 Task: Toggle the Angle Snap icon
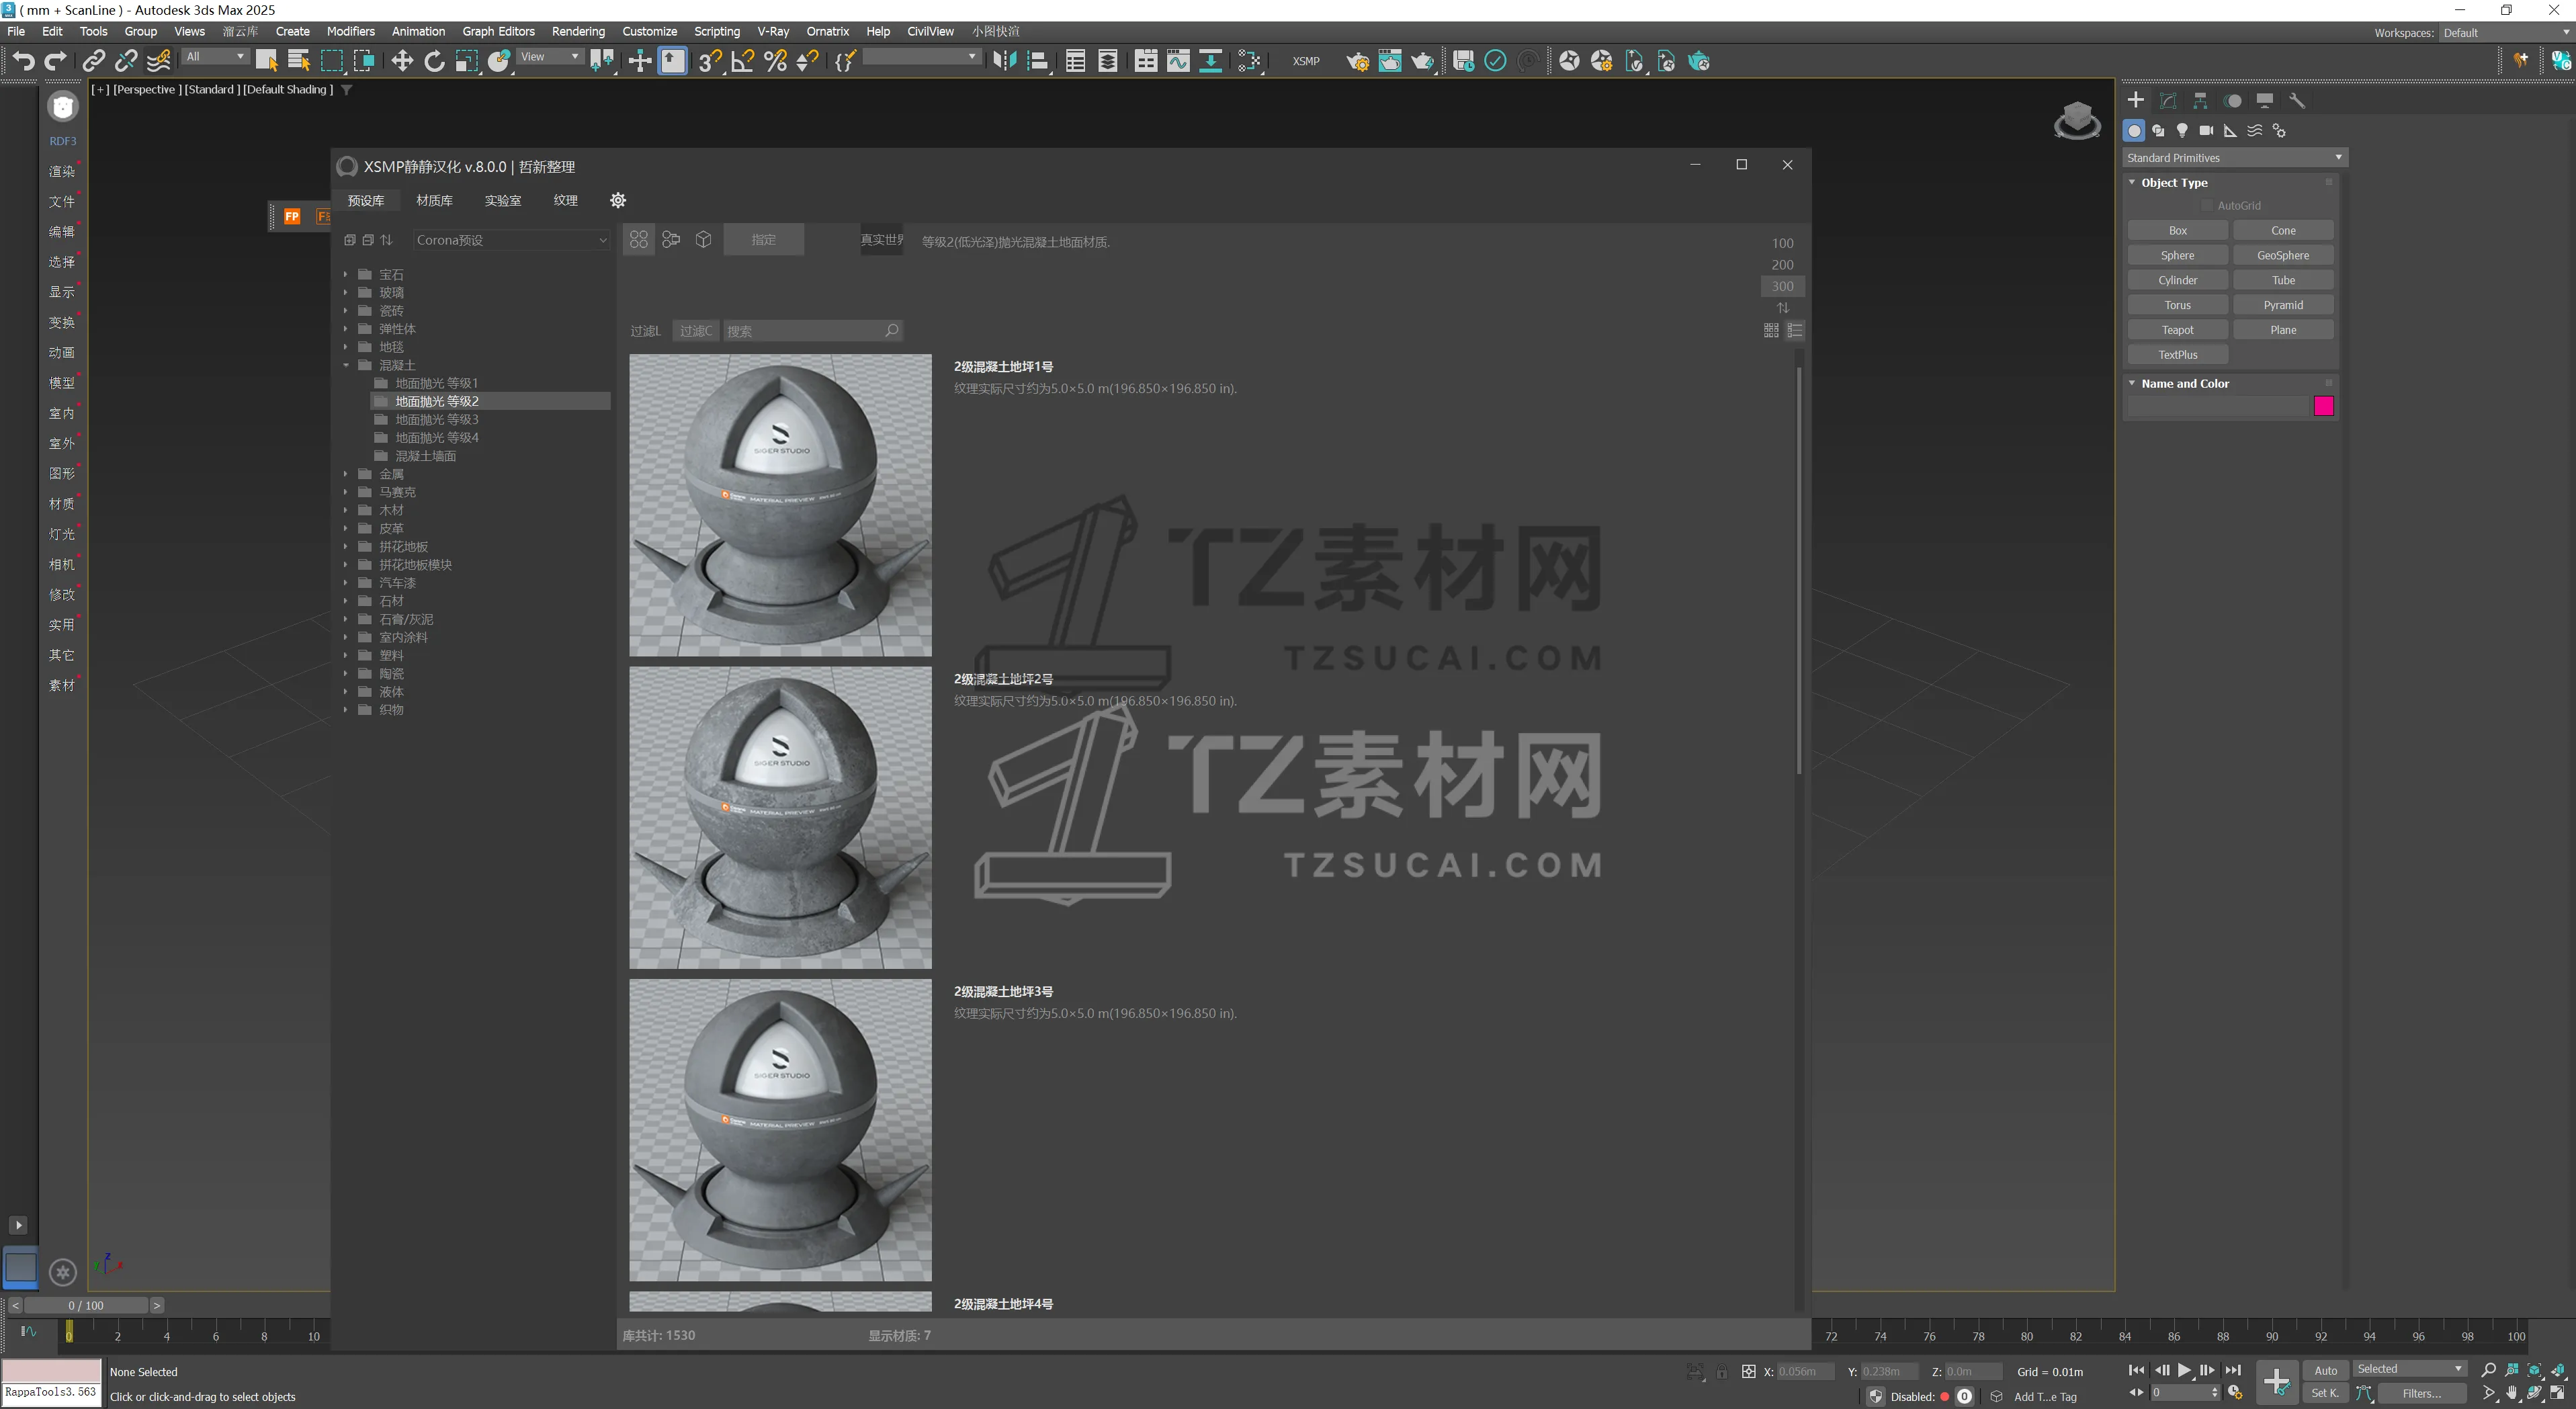[x=742, y=61]
